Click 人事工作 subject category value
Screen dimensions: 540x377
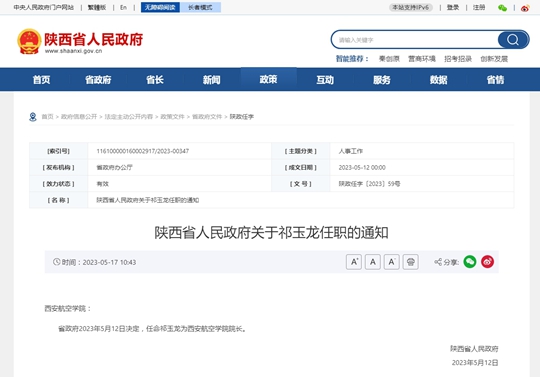point(351,151)
